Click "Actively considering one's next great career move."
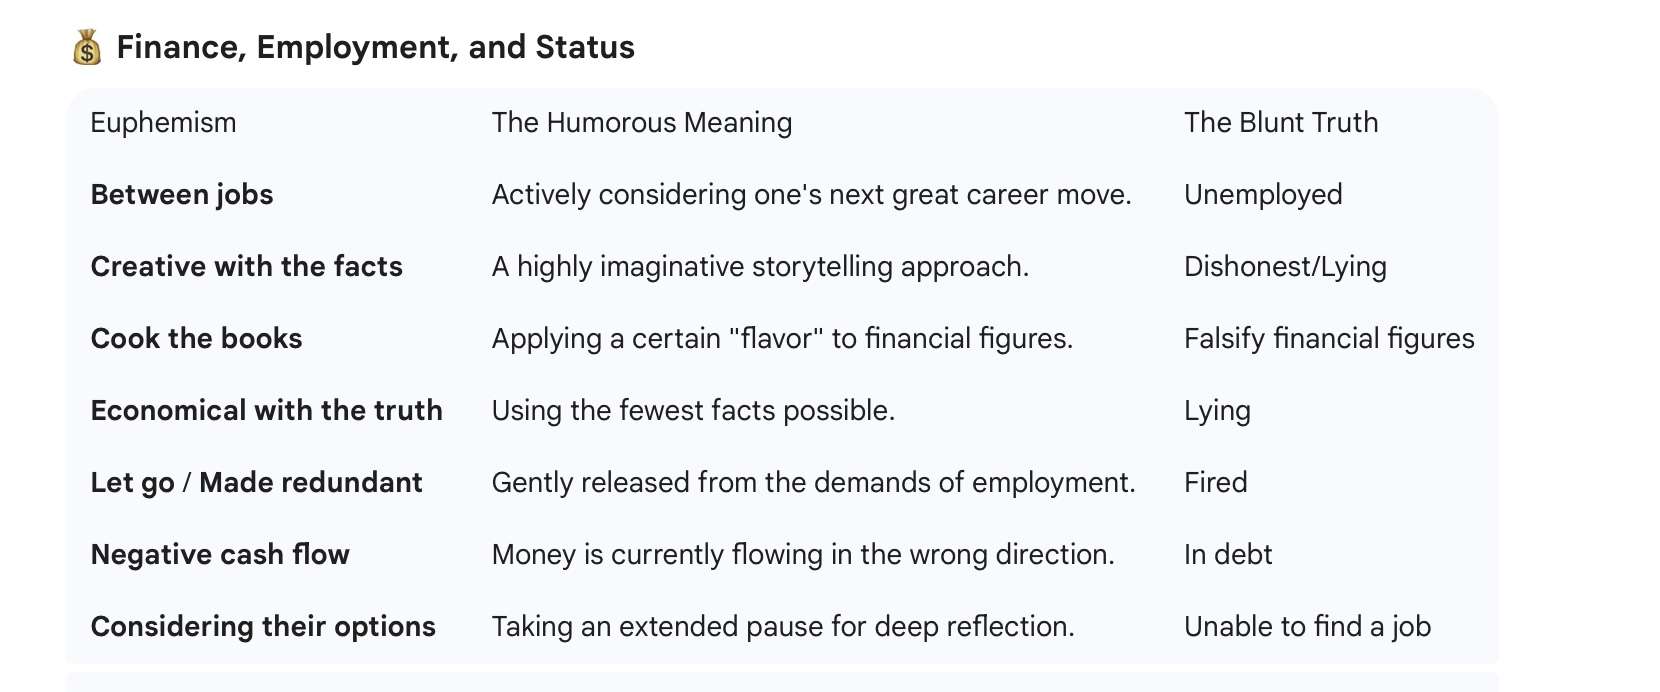Image resolution: width=1660 pixels, height=692 pixels. click(811, 195)
